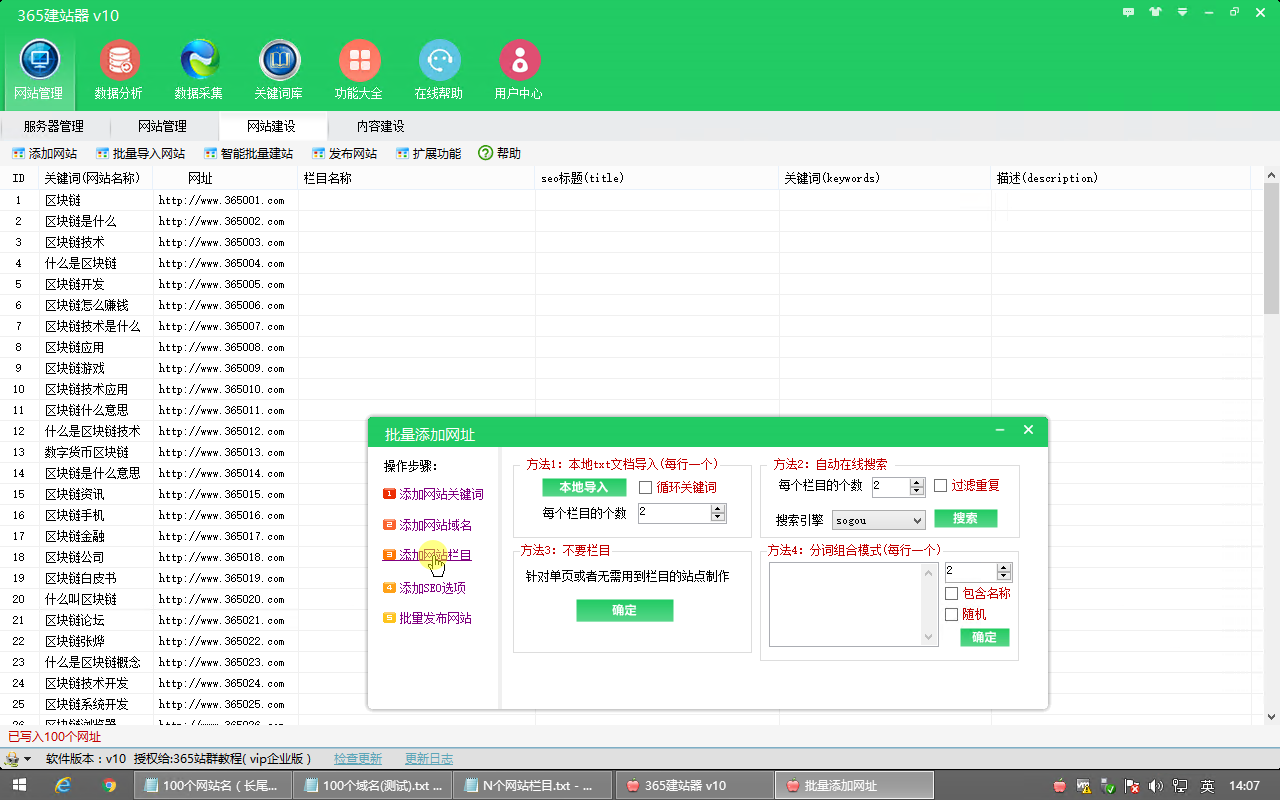This screenshot has width=1280, height=800.
Task: Click 确定 in 方法3 不要栏目
Action: [624, 611]
